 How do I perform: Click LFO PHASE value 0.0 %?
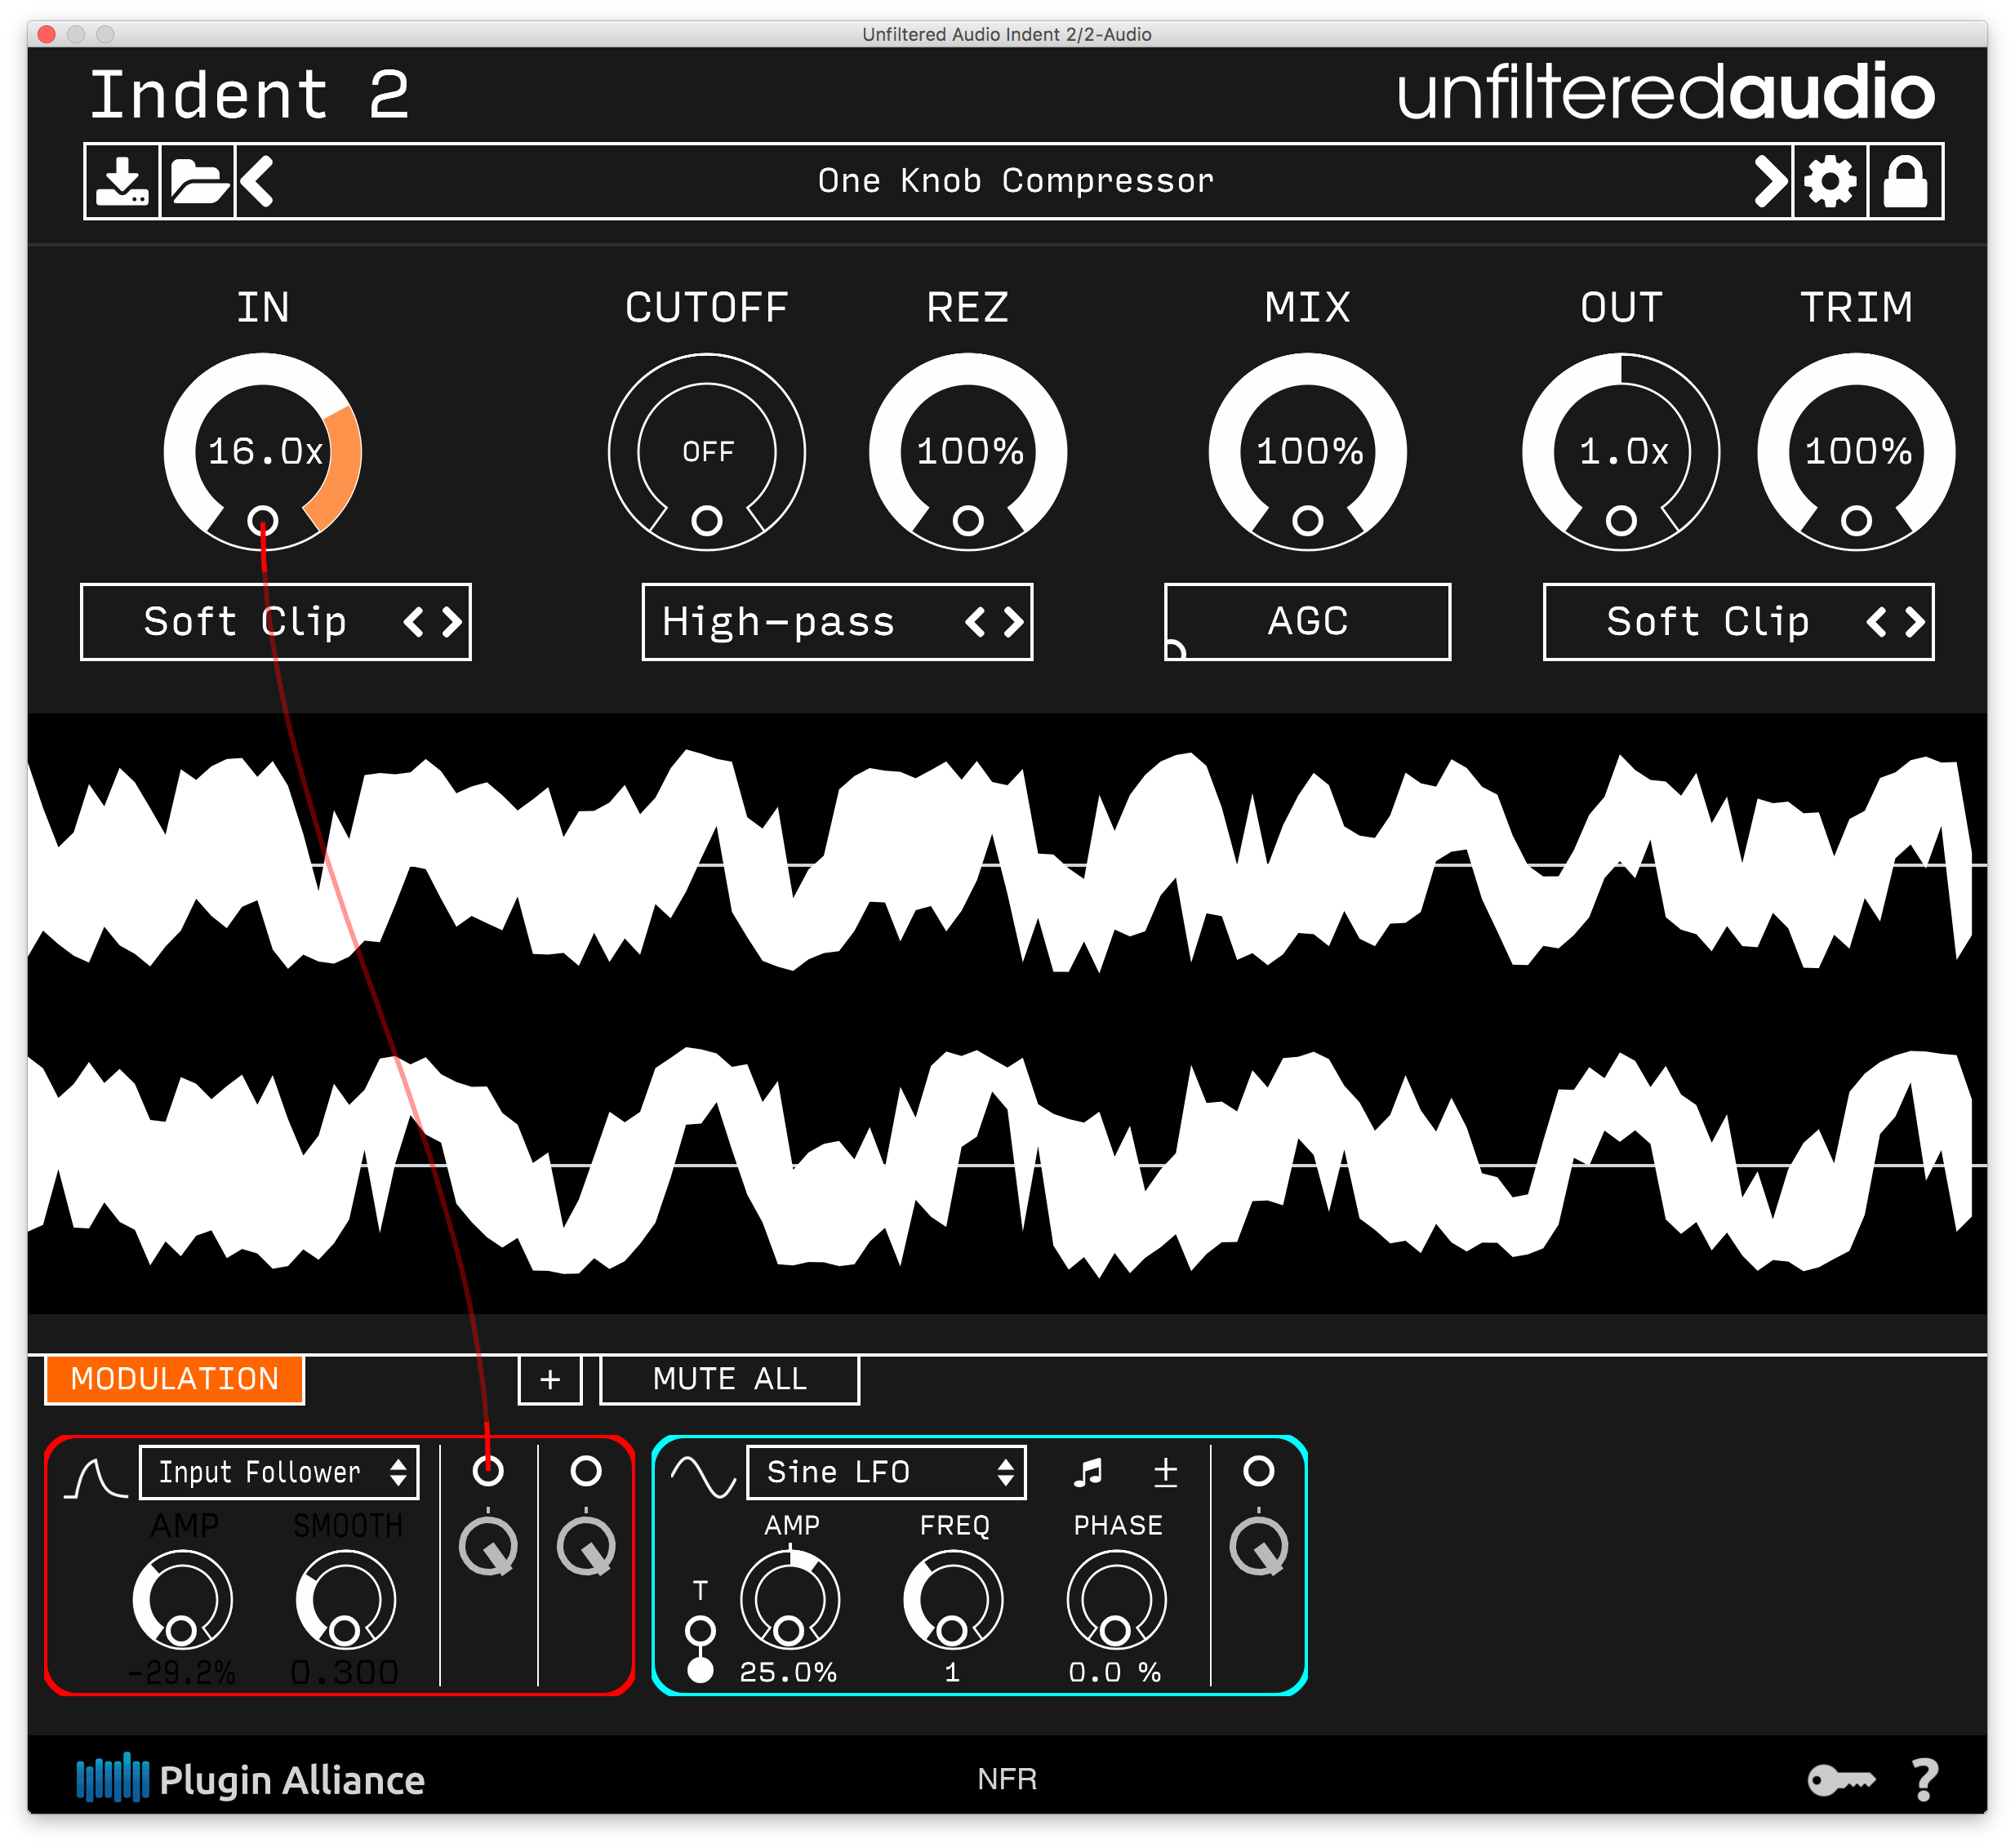1115,1672
